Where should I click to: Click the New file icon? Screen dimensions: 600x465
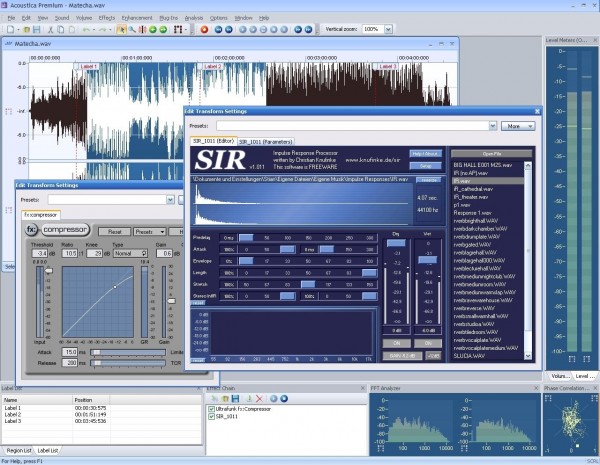pos(8,29)
